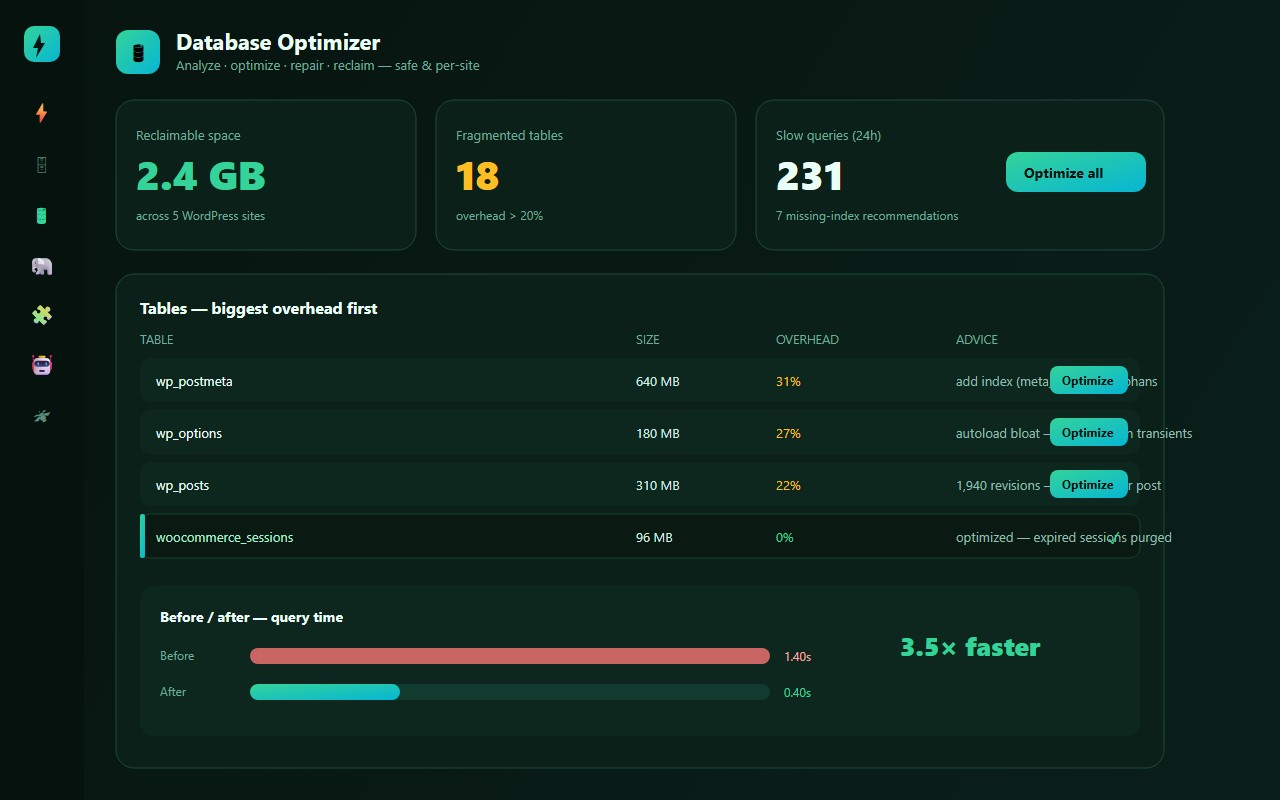Open the robot face sidebar icon
The image size is (1280, 800).
(42, 365)
